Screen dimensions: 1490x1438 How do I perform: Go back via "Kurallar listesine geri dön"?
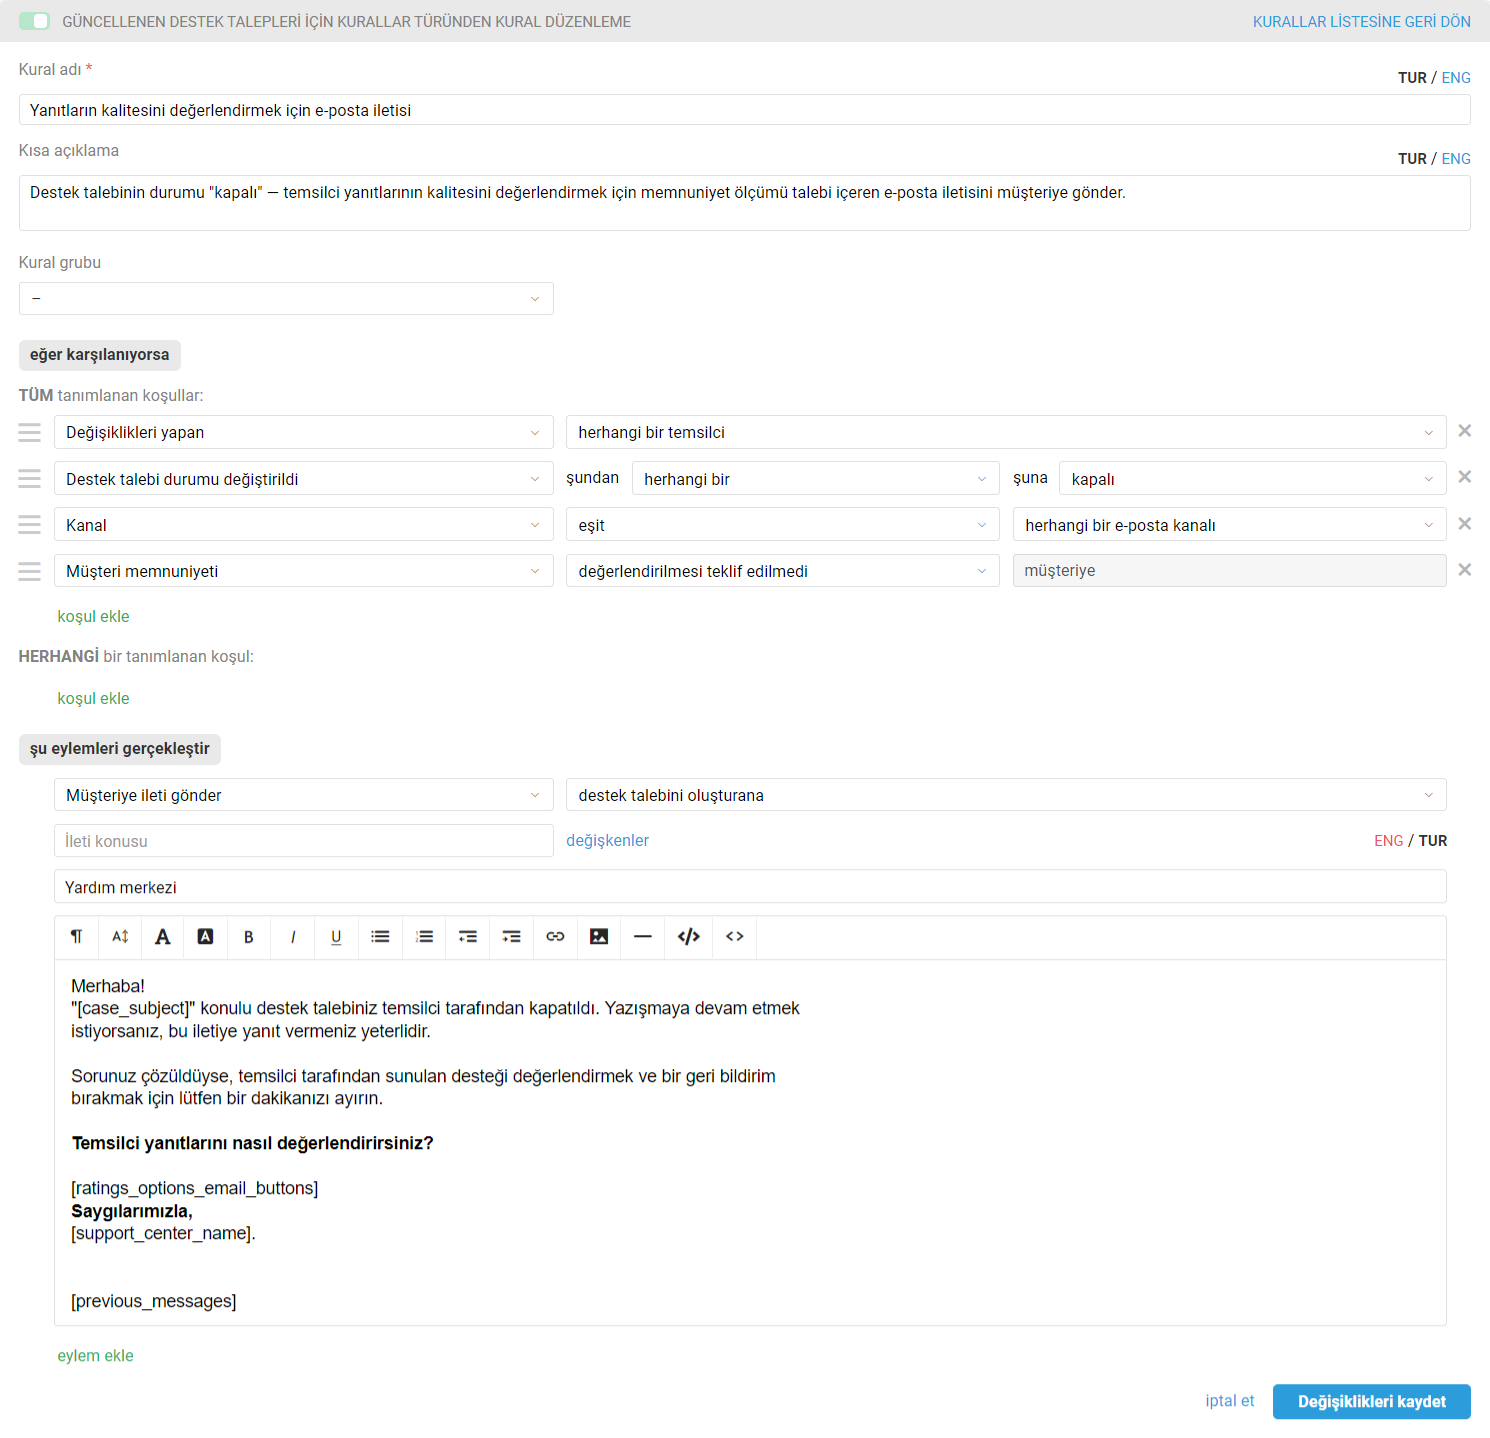[1361, 22]
